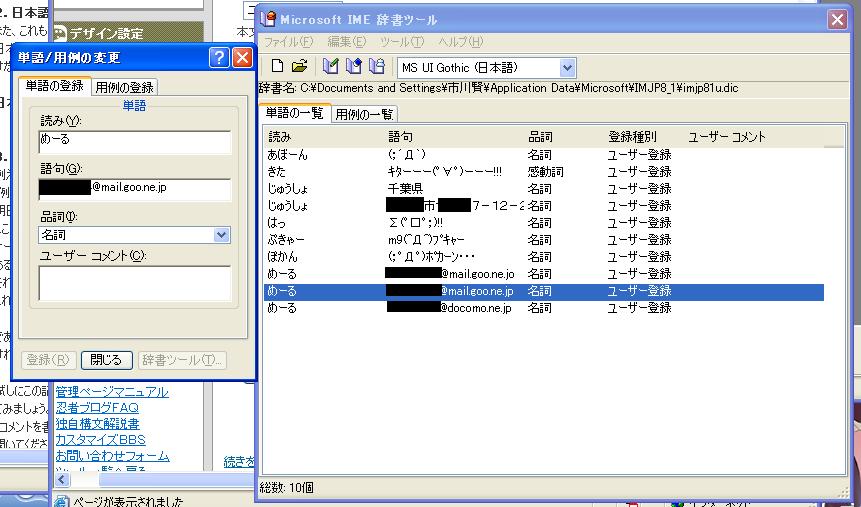Sort by the 品詞 column header
The image size is (861, 507).
[x=565, y=137]
